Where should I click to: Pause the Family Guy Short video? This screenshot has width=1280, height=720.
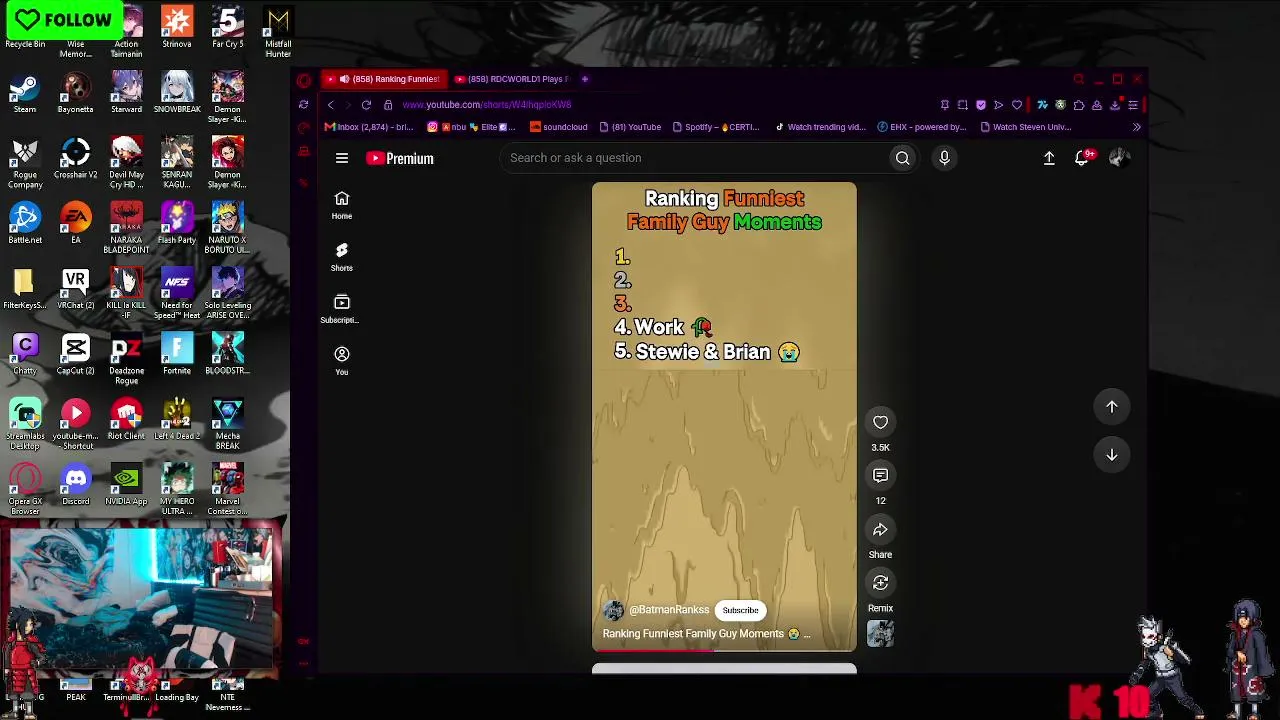coord(724,416)
